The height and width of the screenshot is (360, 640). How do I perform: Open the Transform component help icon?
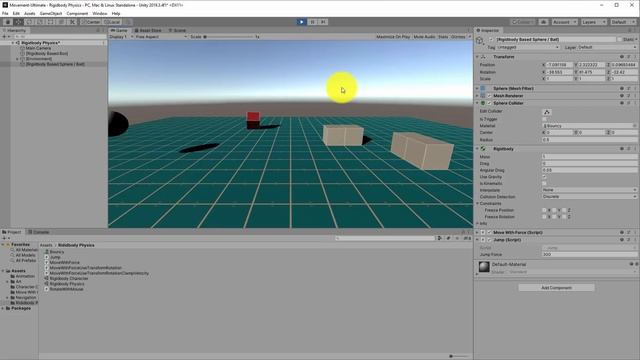[622, 57]
